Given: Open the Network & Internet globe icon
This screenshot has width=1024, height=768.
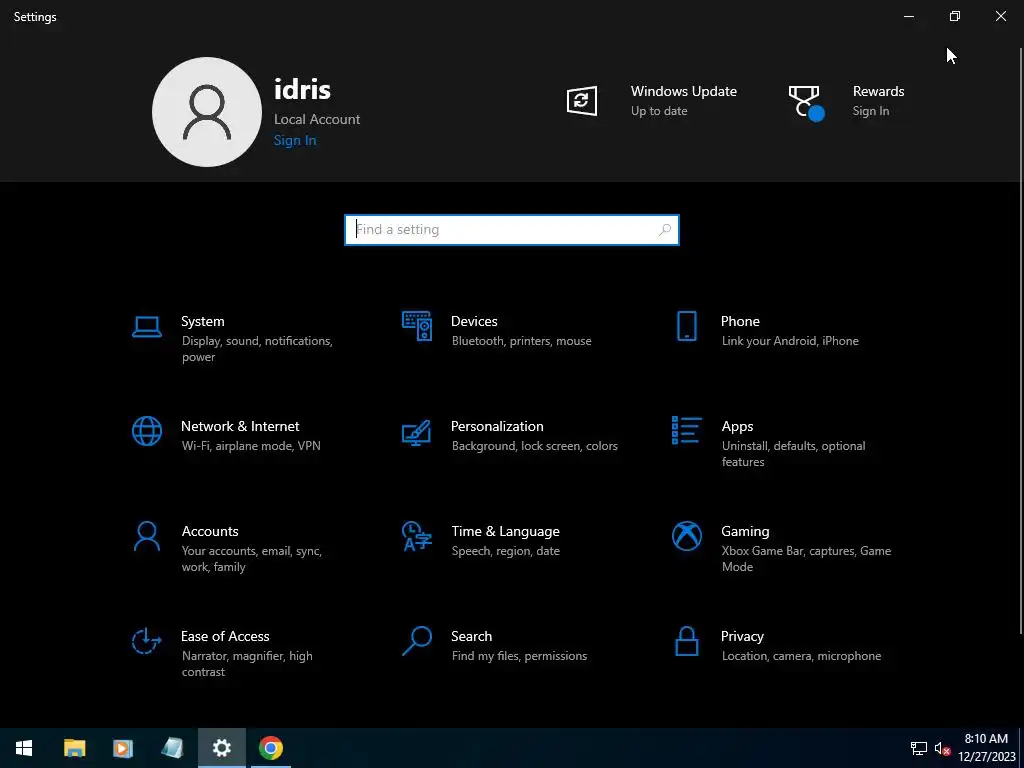Looking at the screenshot, I should click(146, 431).
